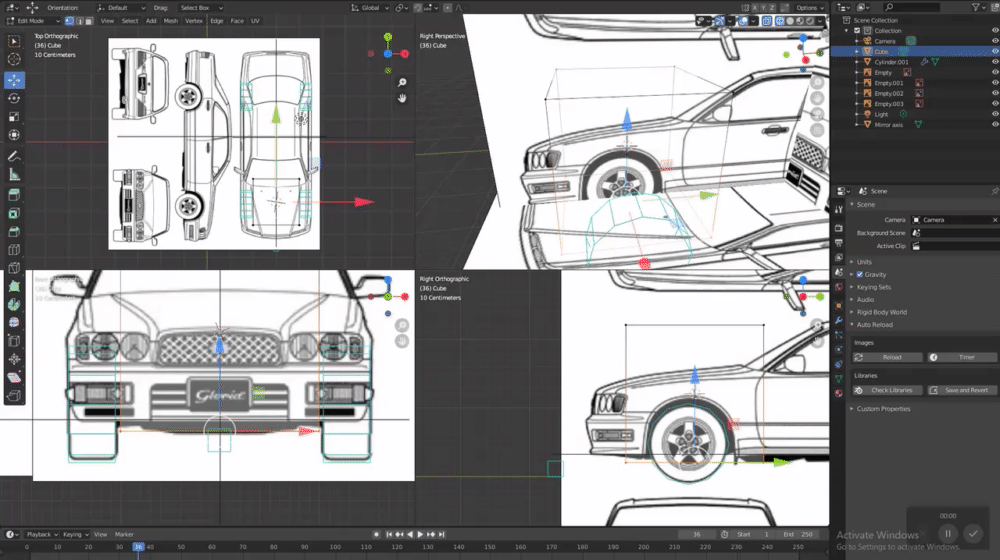Select the Move tool in toolbar

[x=14, y=80]
